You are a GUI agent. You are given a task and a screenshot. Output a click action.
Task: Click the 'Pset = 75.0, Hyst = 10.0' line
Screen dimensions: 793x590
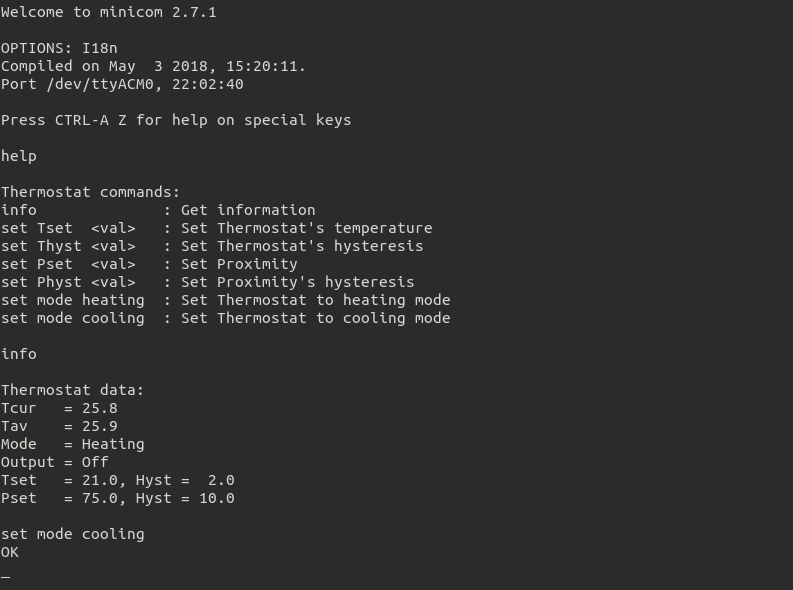click(117, 499)
